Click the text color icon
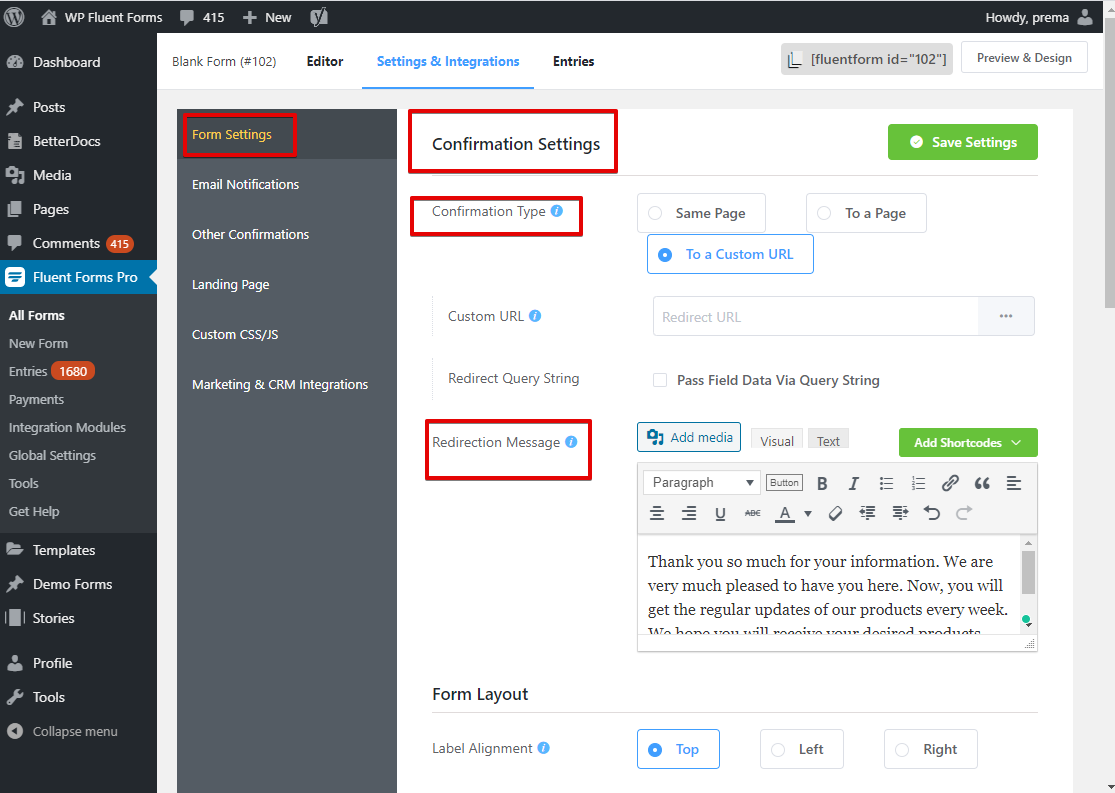The width and height of the screenshot is (1115, 793). pyautogui.click(x=784, y=513)
